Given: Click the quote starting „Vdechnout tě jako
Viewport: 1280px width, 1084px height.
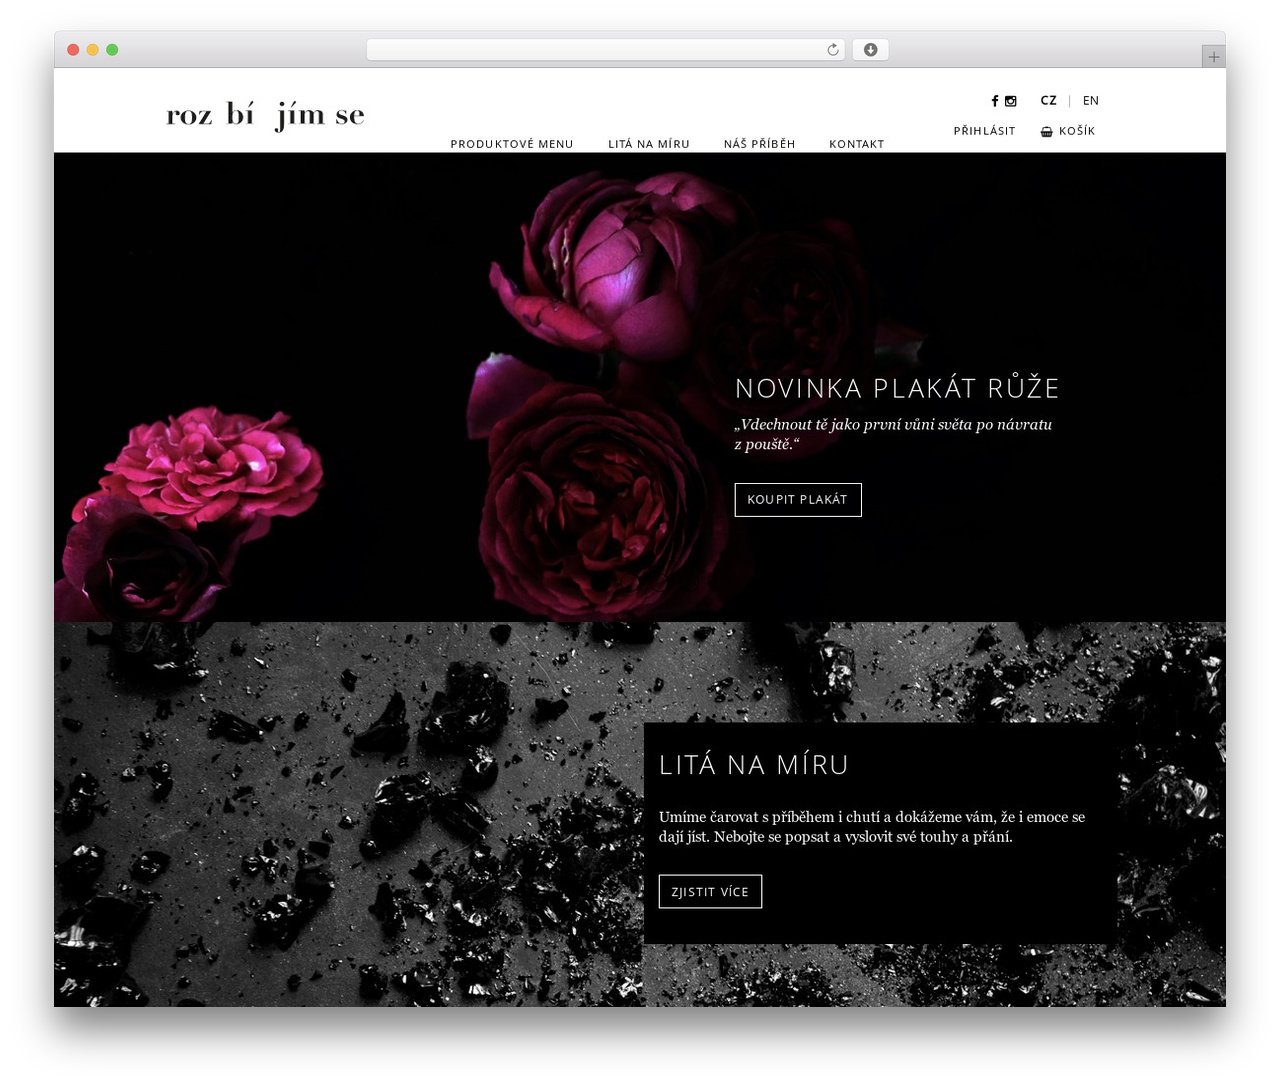Looking at the screenshot, I should coord(893,434).
